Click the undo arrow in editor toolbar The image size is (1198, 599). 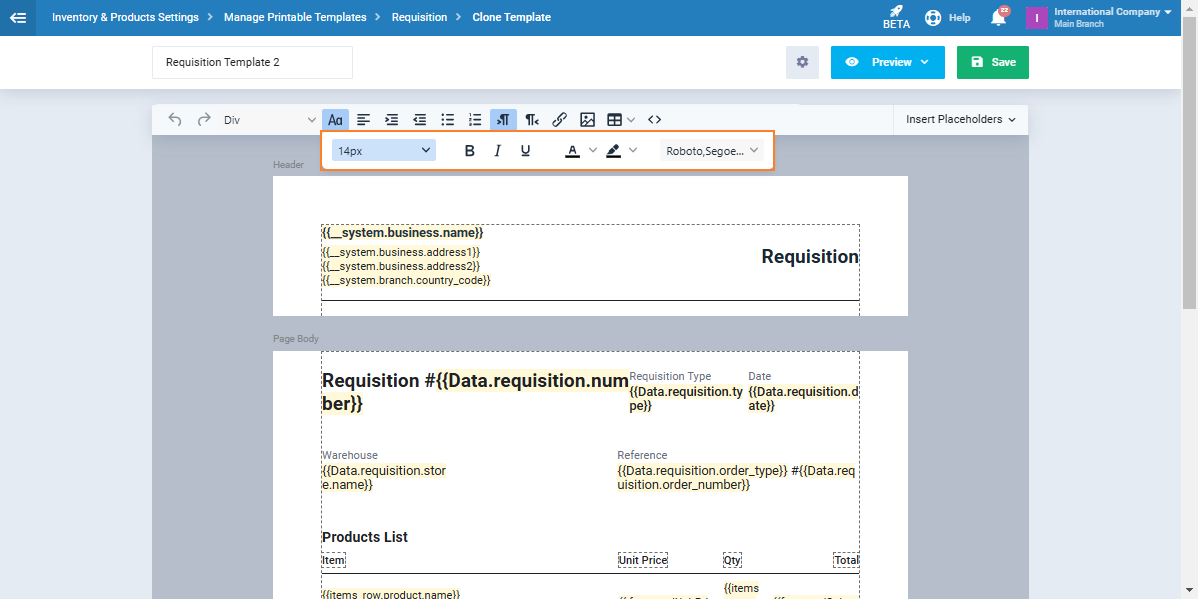tap(175, 120)
